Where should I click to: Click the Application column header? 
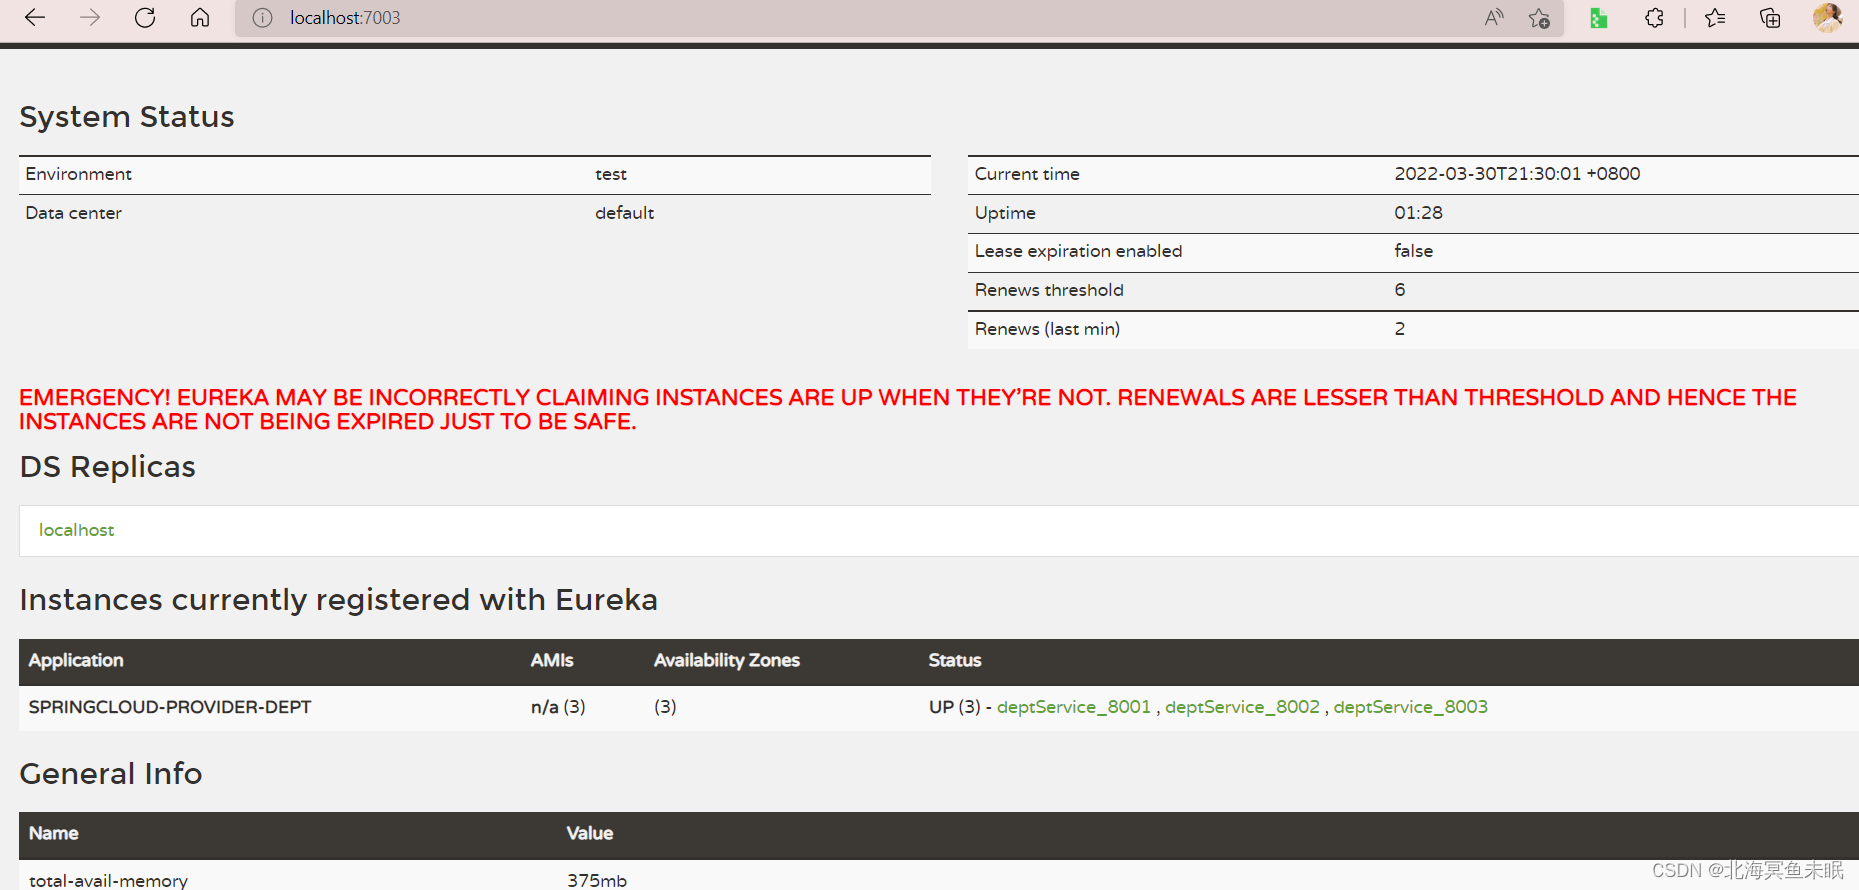[x=76, y=660]
